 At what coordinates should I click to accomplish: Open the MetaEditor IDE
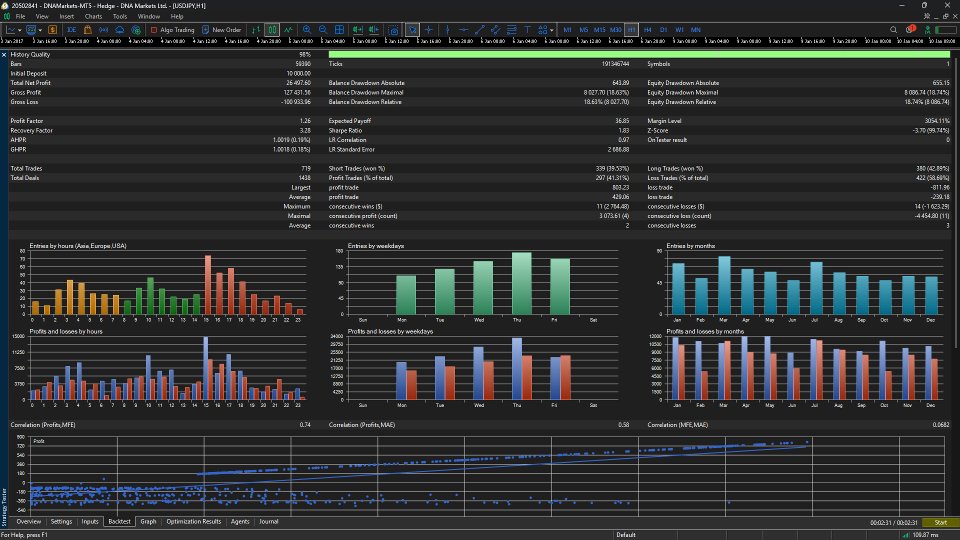72,29
